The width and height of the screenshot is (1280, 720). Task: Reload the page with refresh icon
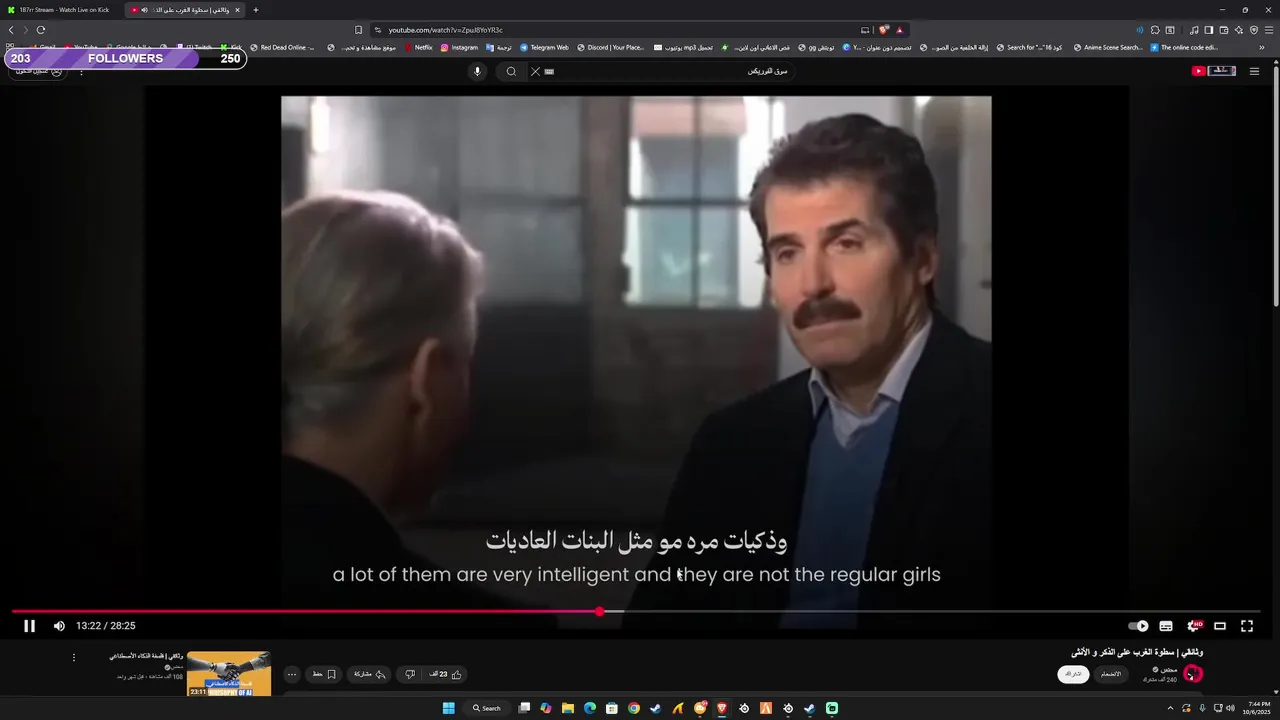(x=41, y=30)
